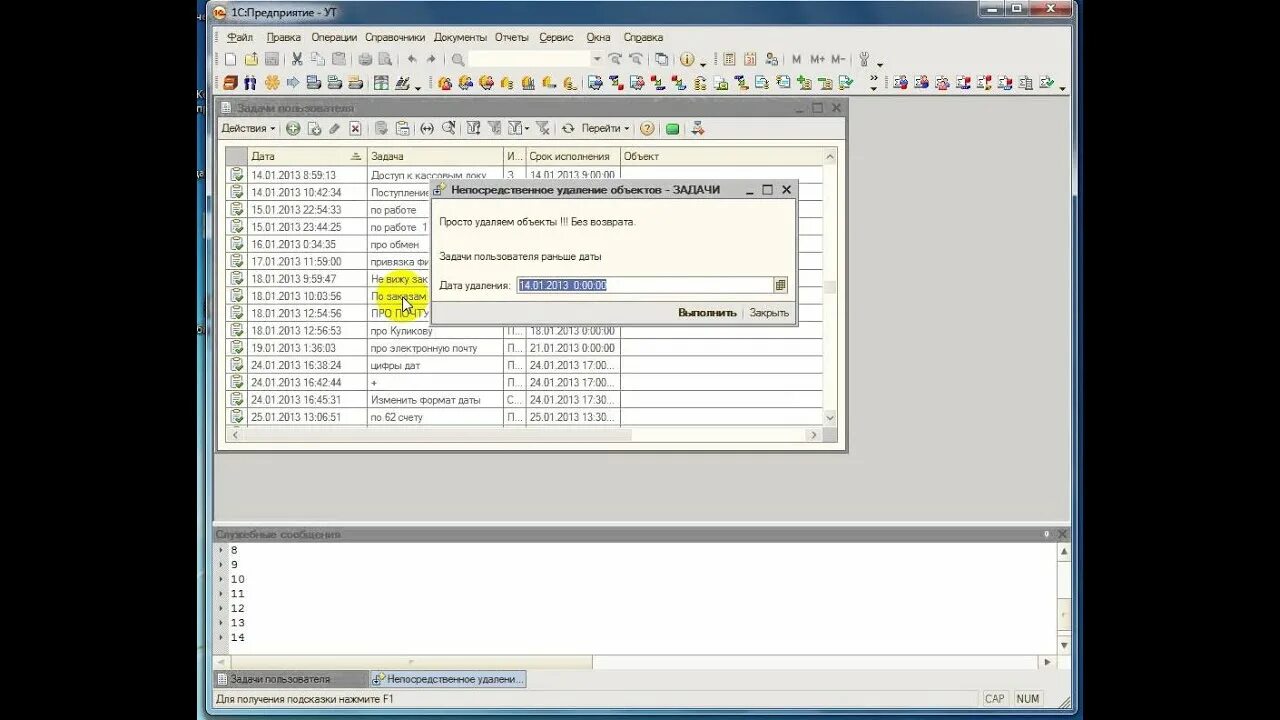Click the Redo arrow icon
Viewport: 1280px width, 720px height.
[431, 59]
